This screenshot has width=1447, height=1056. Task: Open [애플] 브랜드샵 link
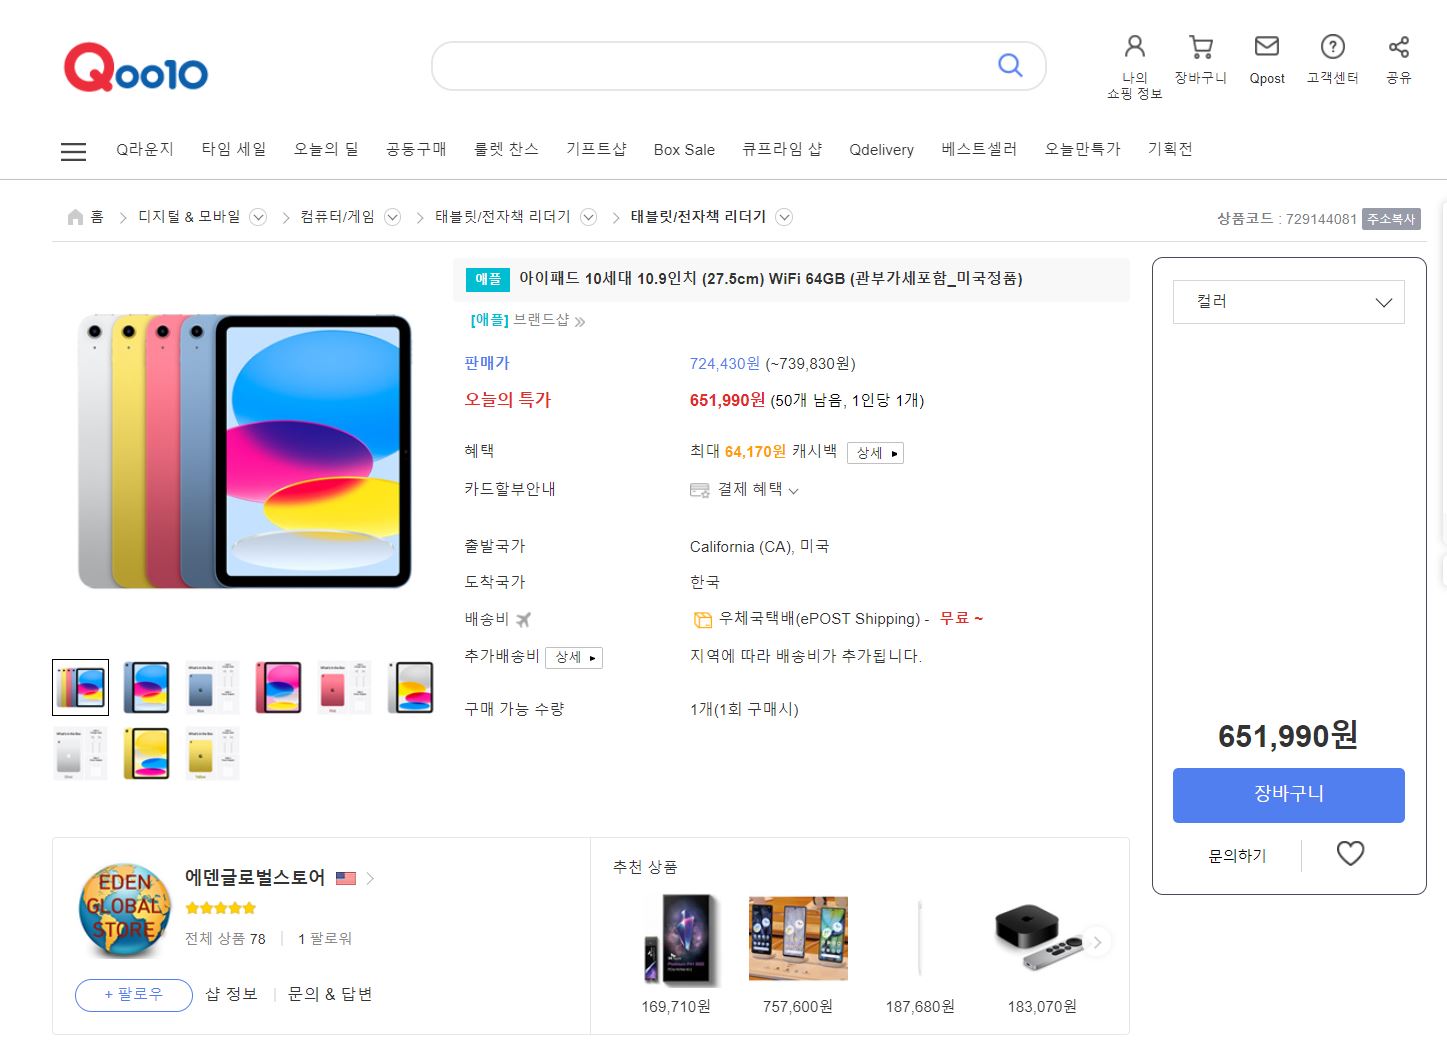tap(528, 320)
